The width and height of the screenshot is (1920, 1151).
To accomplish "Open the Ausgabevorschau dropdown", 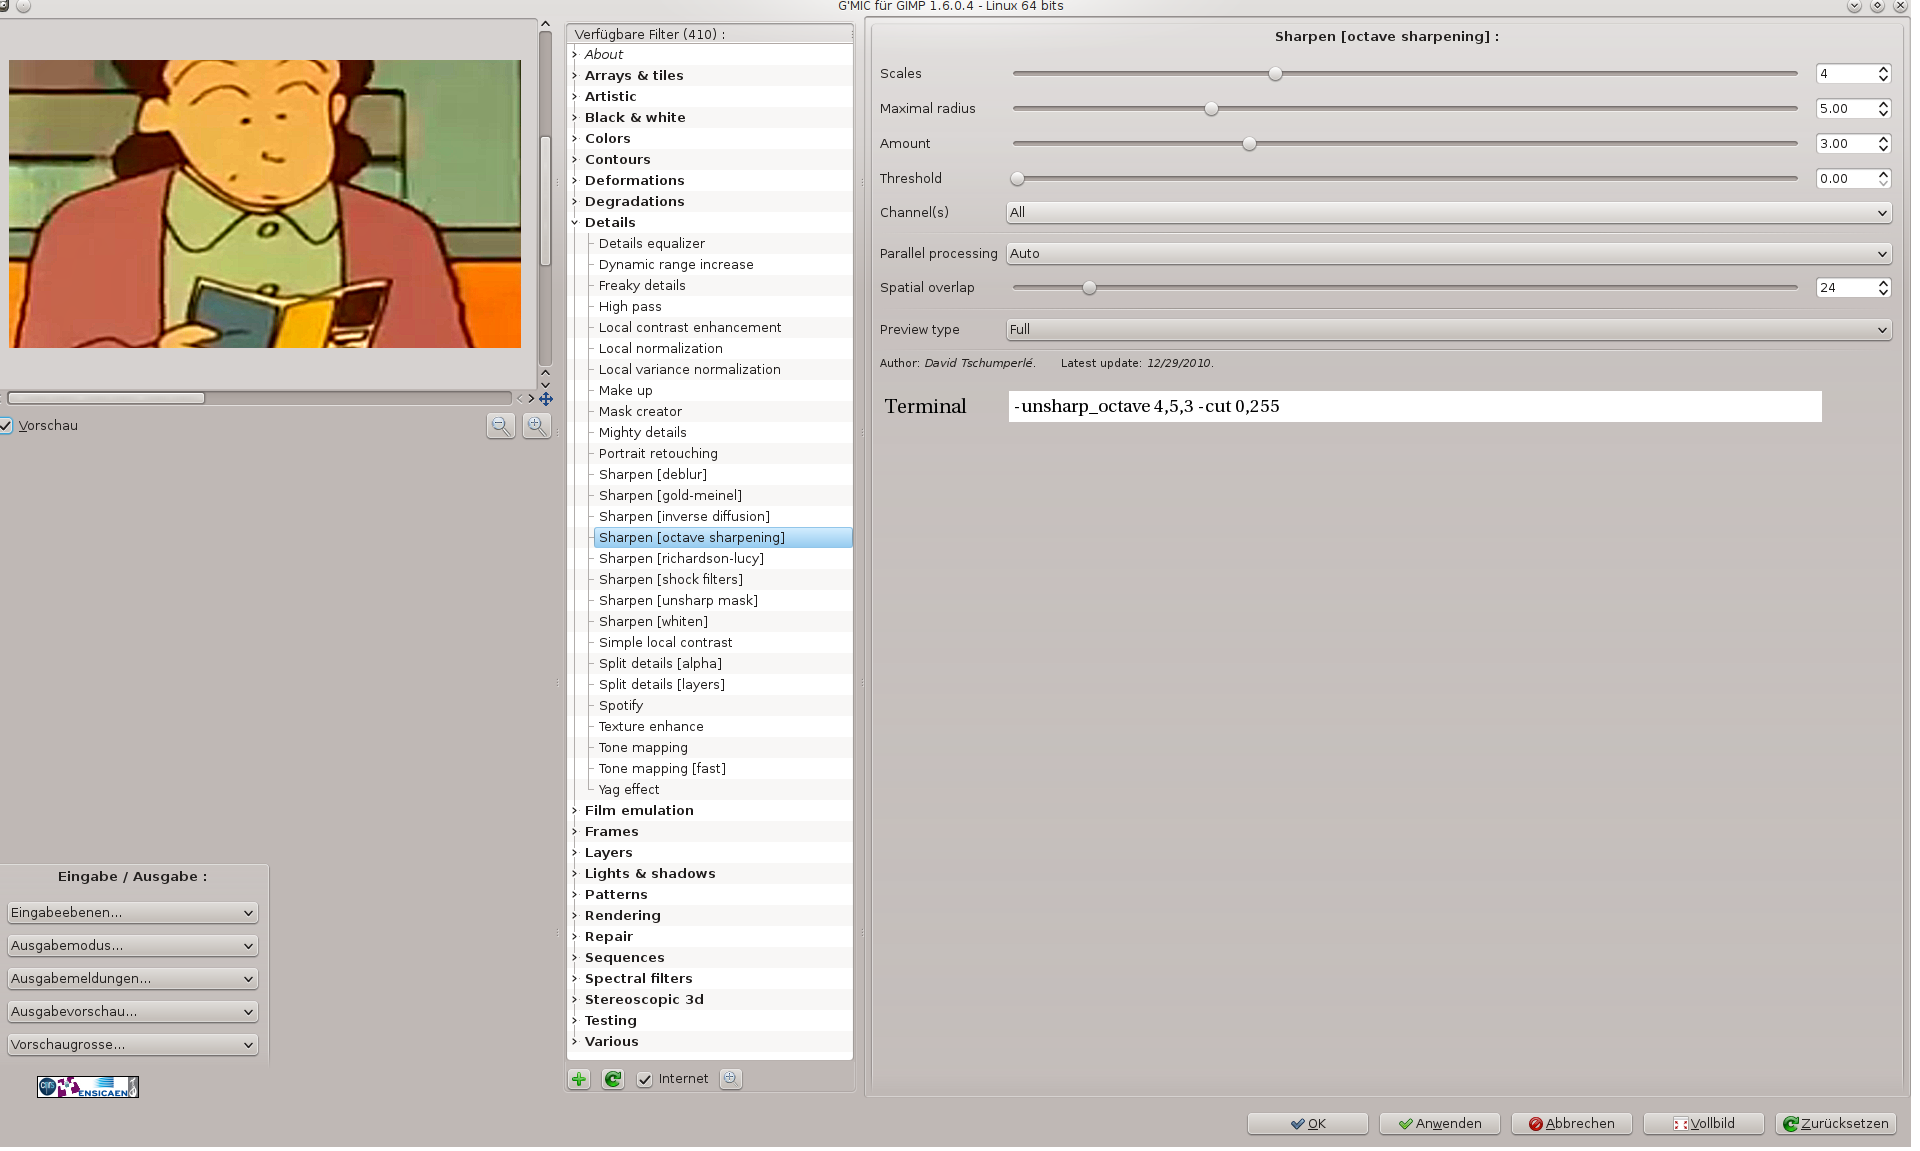I will [133, 1012].
